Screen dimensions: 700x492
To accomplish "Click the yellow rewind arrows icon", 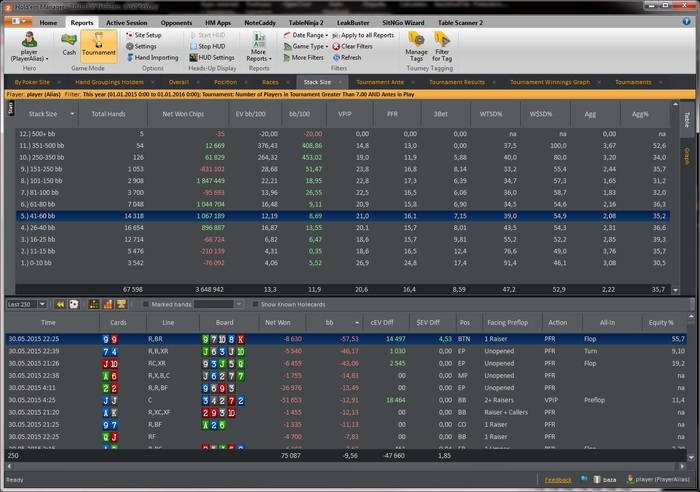I will pos(60,304).
